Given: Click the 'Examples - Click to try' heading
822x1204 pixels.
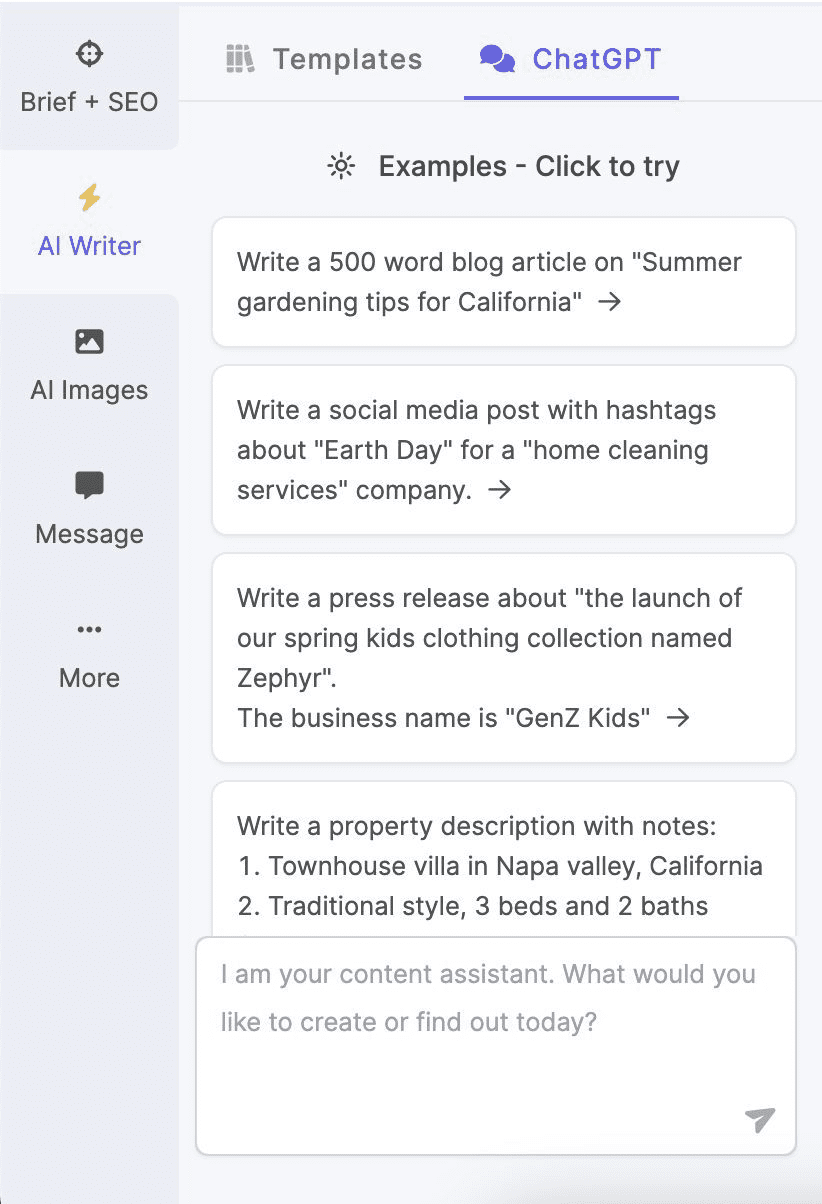Looking at the screenshot, I should click(529, 166).
